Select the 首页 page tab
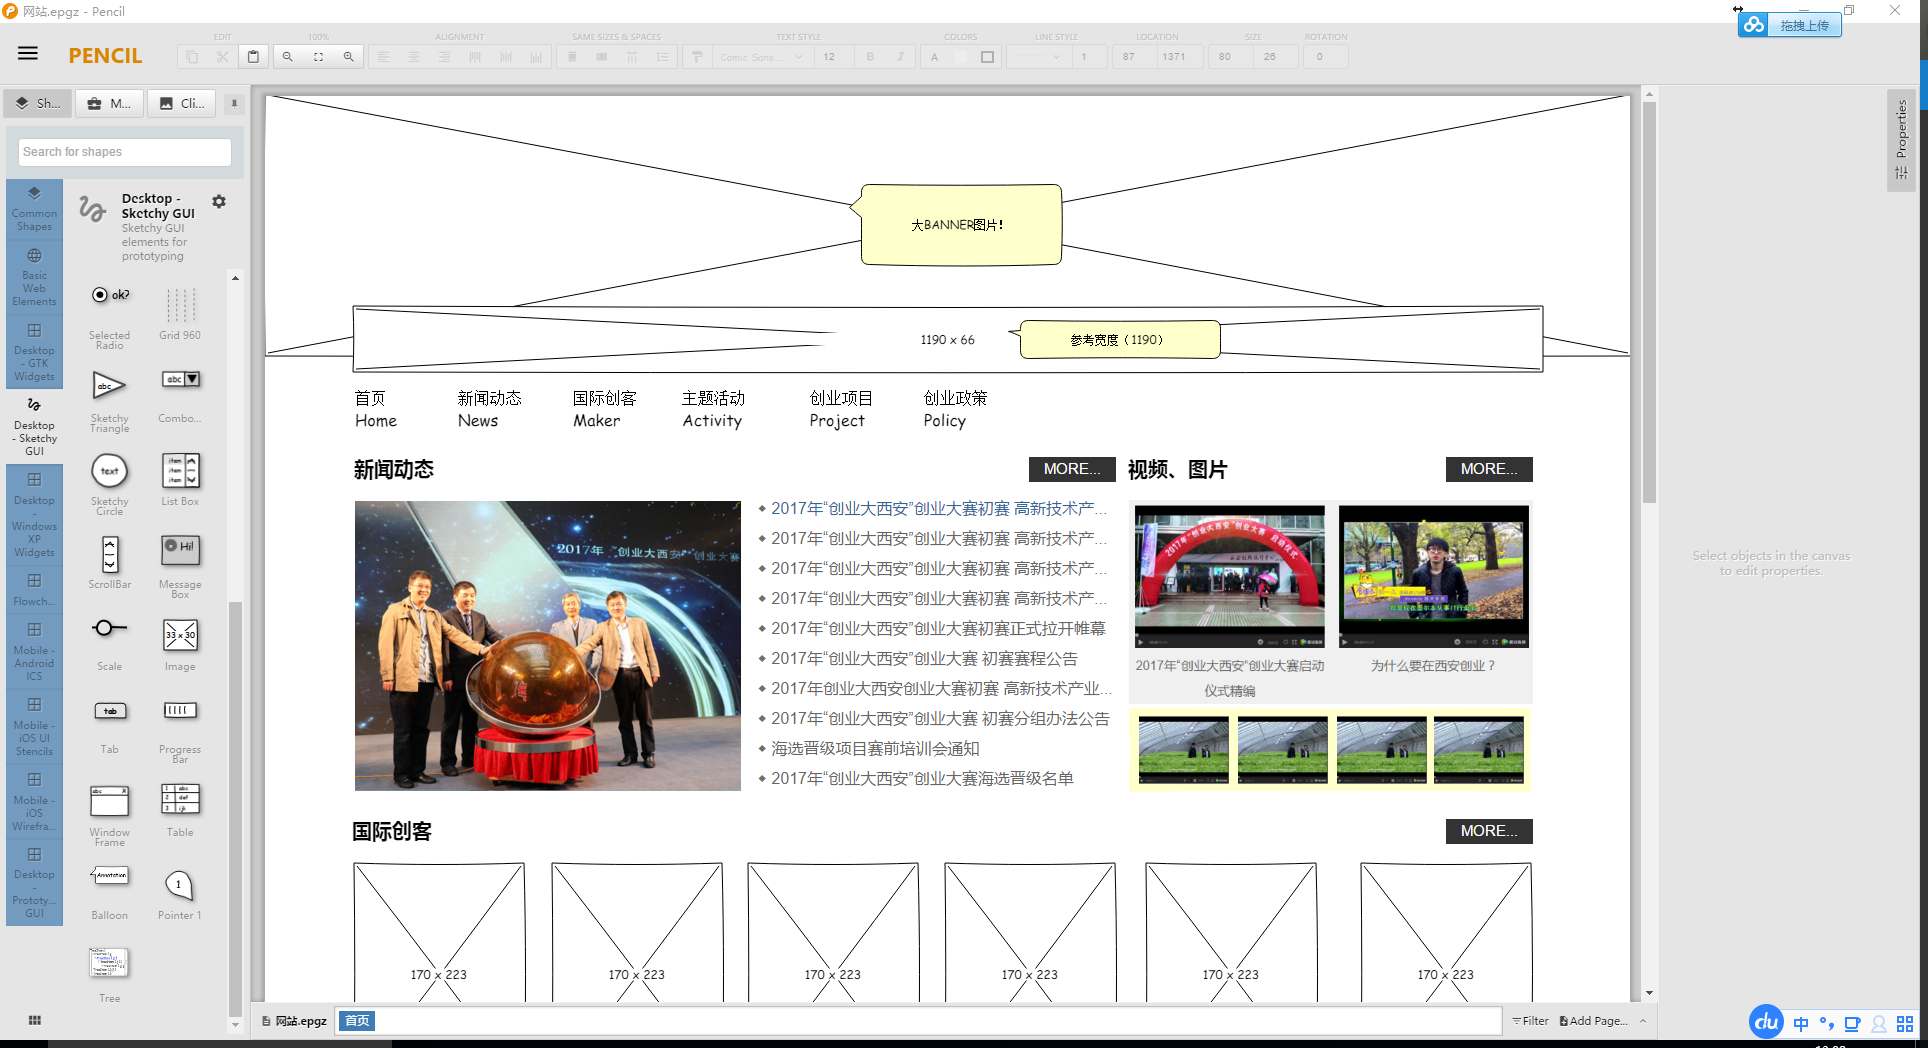The height and width of the screenshot is (1048, 1928). [357, 1021]
